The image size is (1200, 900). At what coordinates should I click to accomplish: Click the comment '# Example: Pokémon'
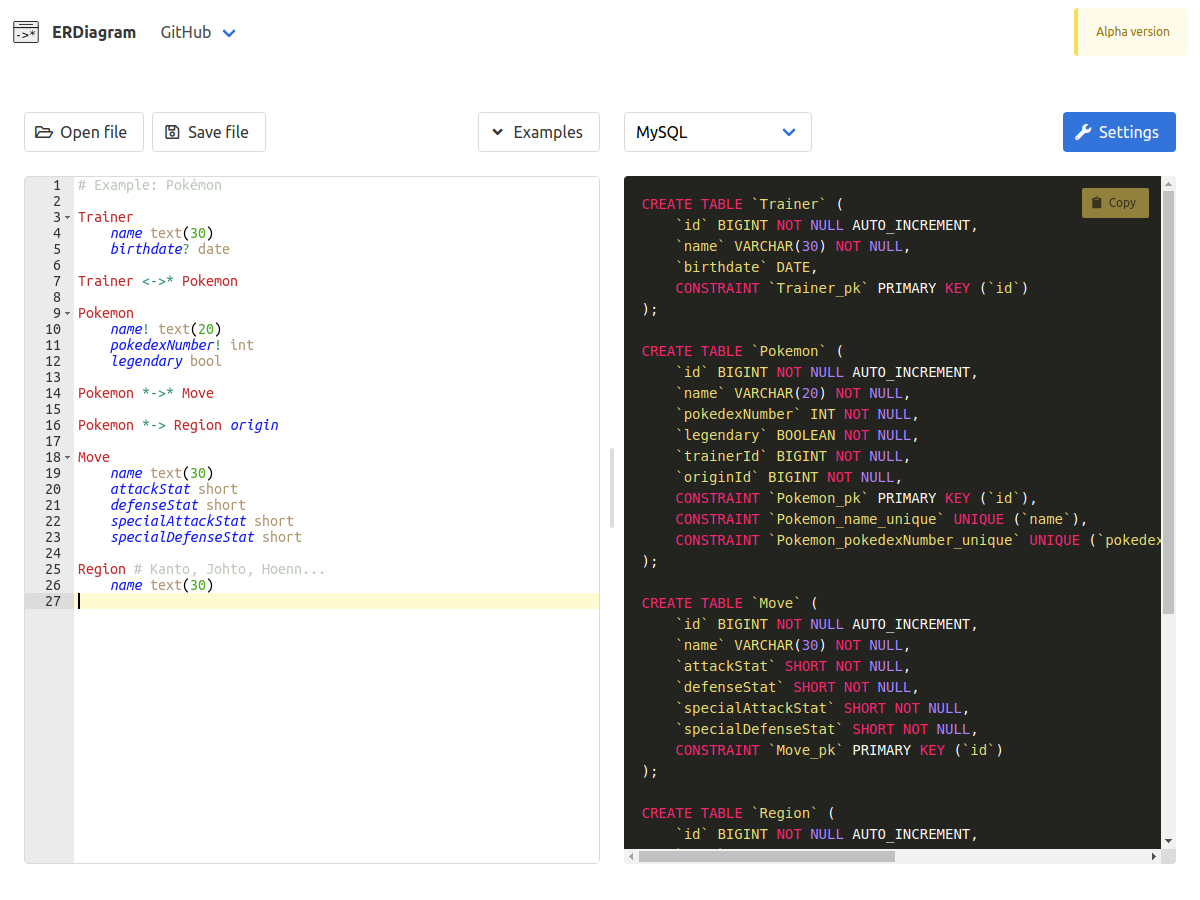pos(150,185)
